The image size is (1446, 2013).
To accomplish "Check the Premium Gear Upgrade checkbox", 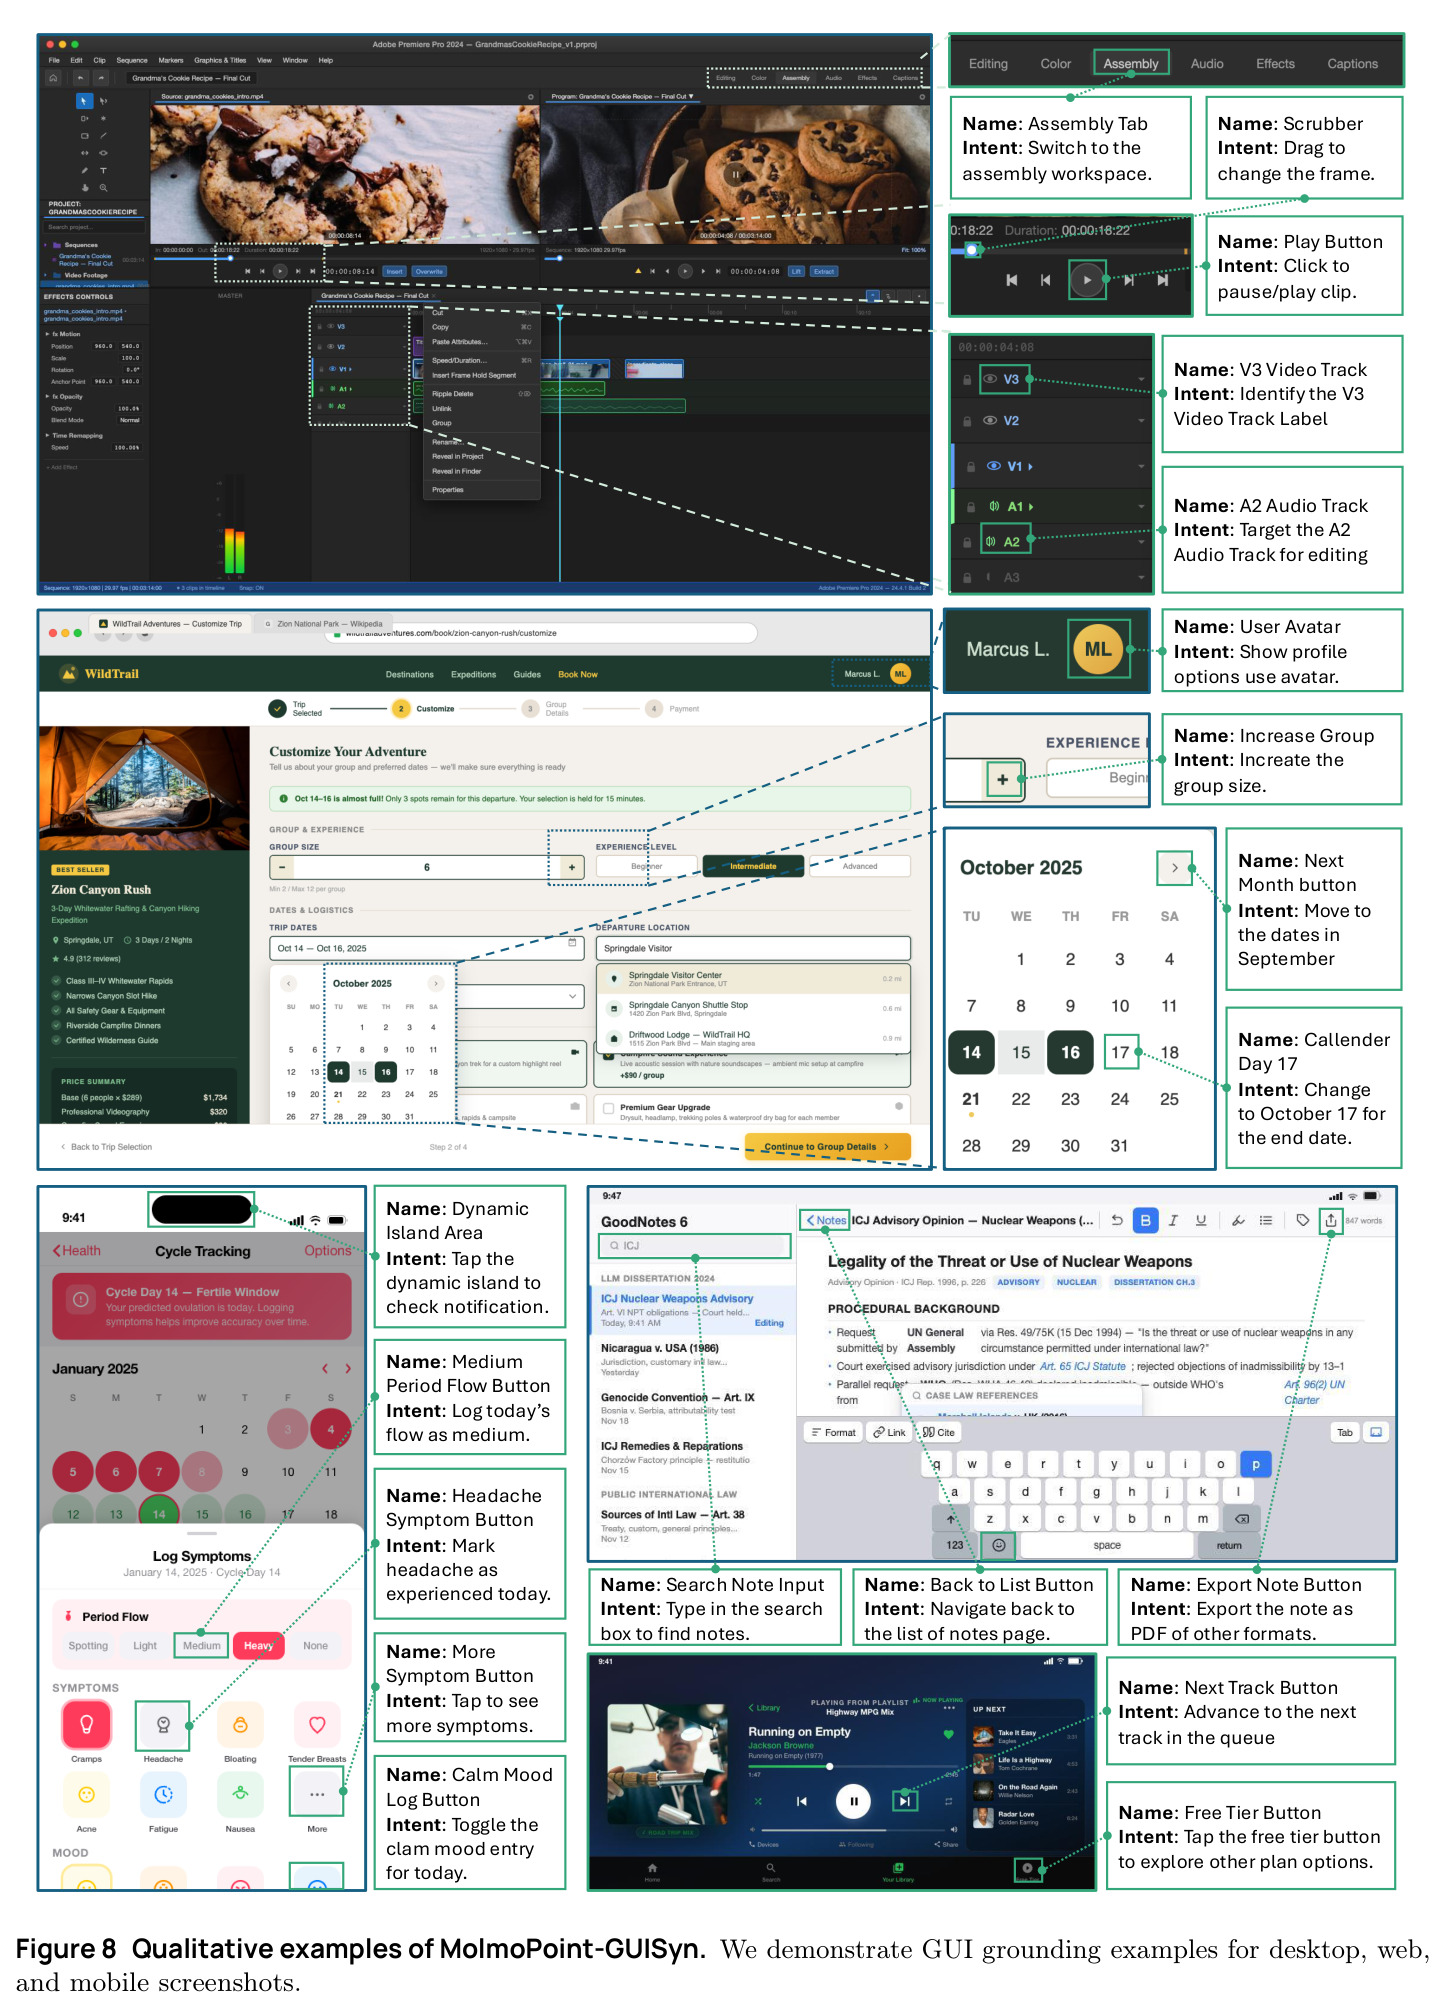I will click(608, 1108).
